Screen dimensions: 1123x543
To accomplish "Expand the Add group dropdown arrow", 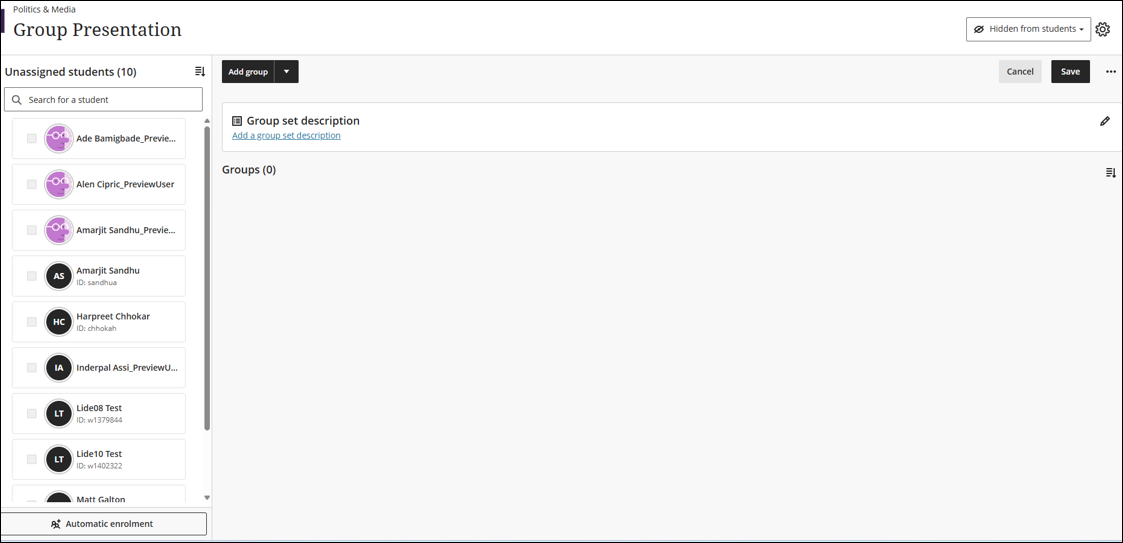I will [286, 72].
